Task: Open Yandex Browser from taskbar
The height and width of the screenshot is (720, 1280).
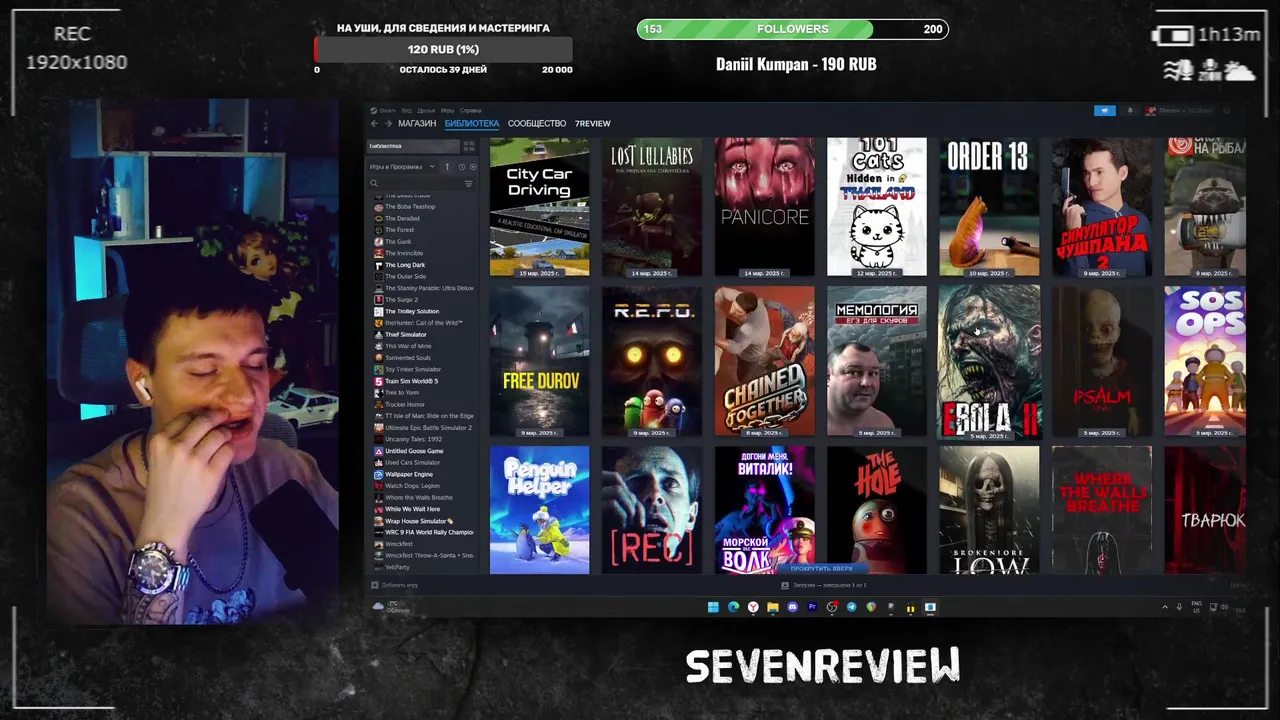Action: point(753,607)
